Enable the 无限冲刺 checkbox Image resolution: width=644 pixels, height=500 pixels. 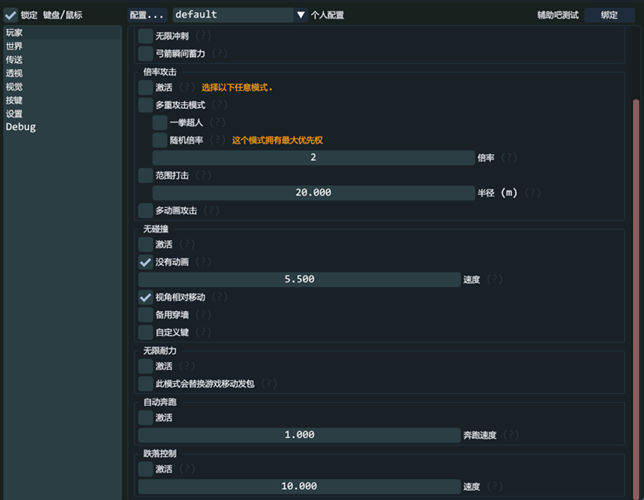pos(146,36)
